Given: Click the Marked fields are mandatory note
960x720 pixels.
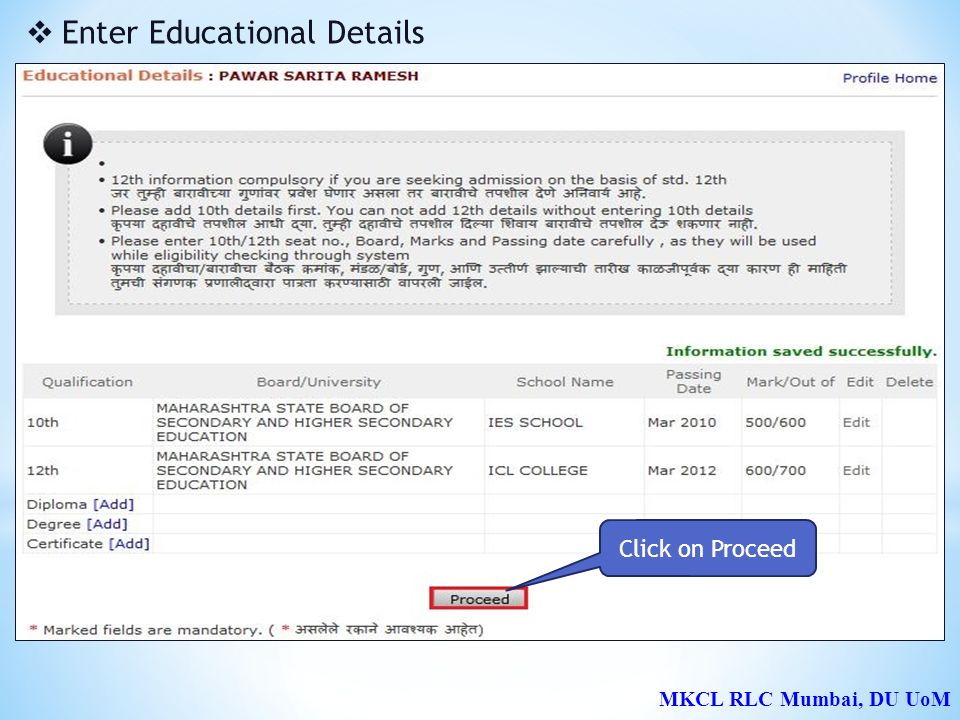Looking at the screenshot, I should pyautogui.click(x=257, y=629).
